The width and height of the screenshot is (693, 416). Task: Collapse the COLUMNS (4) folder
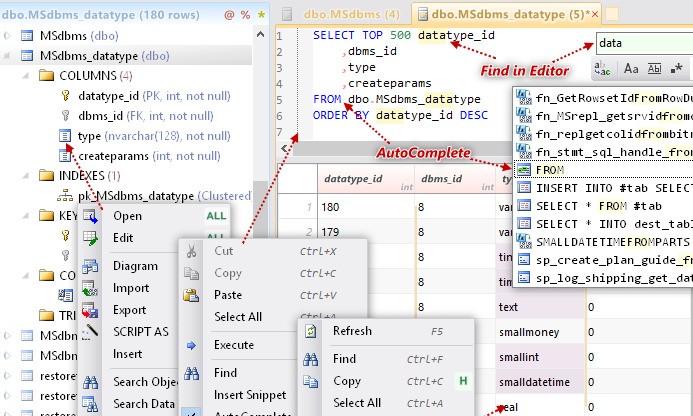[26, 76]
